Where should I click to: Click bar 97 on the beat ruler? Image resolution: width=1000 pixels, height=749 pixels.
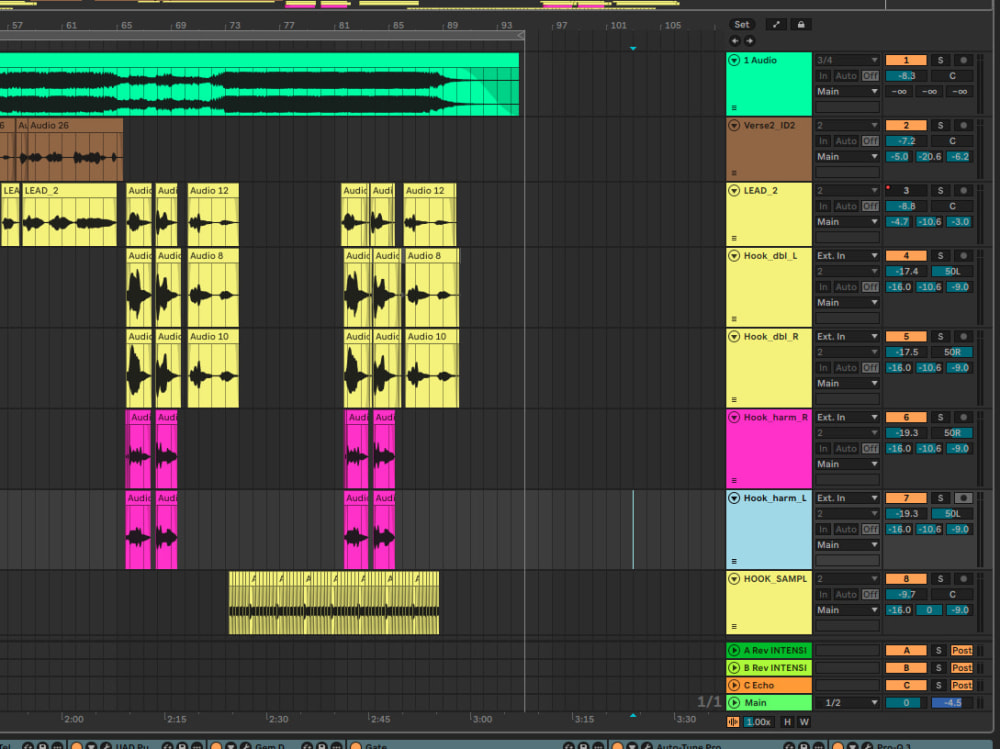pos(561,26)
